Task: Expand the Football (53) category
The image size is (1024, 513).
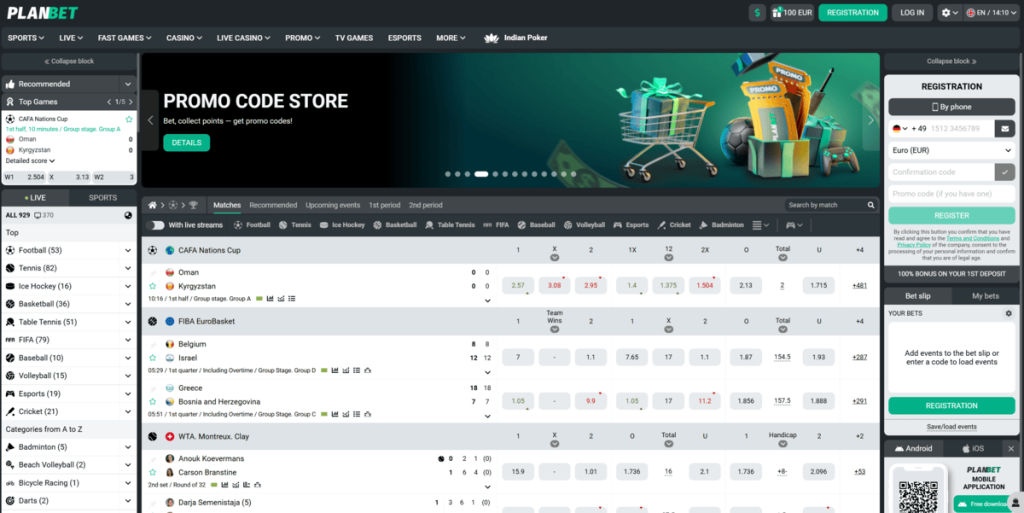Action: click(128, 250)
